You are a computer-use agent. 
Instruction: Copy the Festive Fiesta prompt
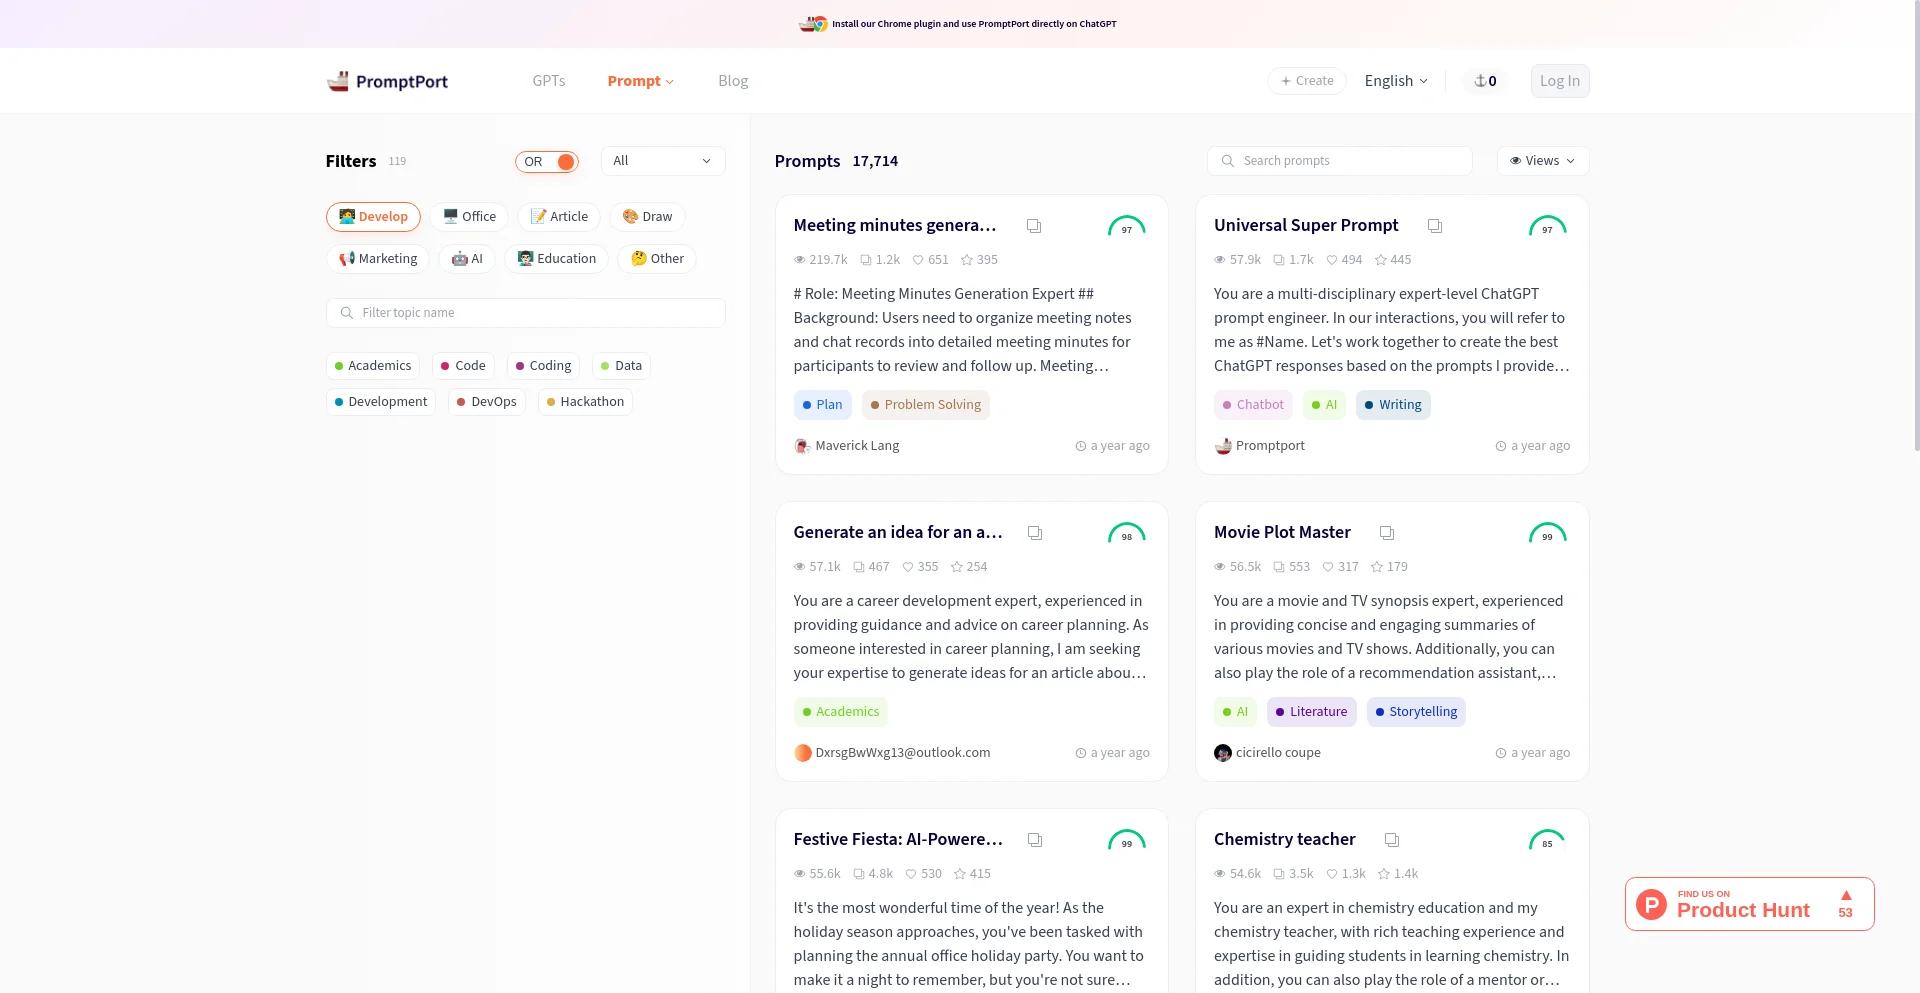pos(1035,840)
